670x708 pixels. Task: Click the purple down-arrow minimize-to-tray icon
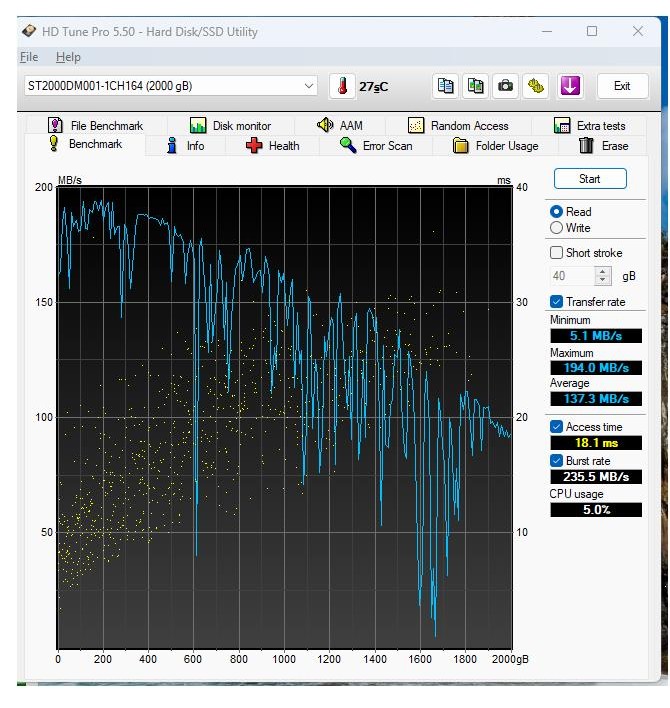point(570,86)
